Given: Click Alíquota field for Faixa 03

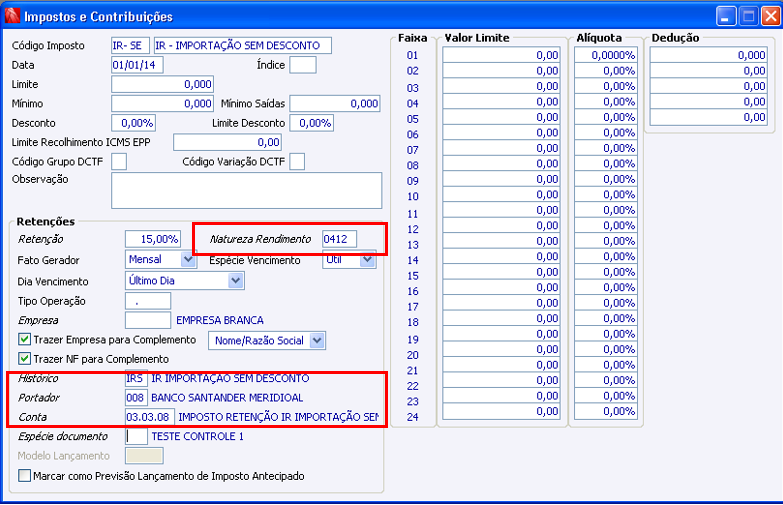Looking at the screenshot, I should [x=605, y=86].
